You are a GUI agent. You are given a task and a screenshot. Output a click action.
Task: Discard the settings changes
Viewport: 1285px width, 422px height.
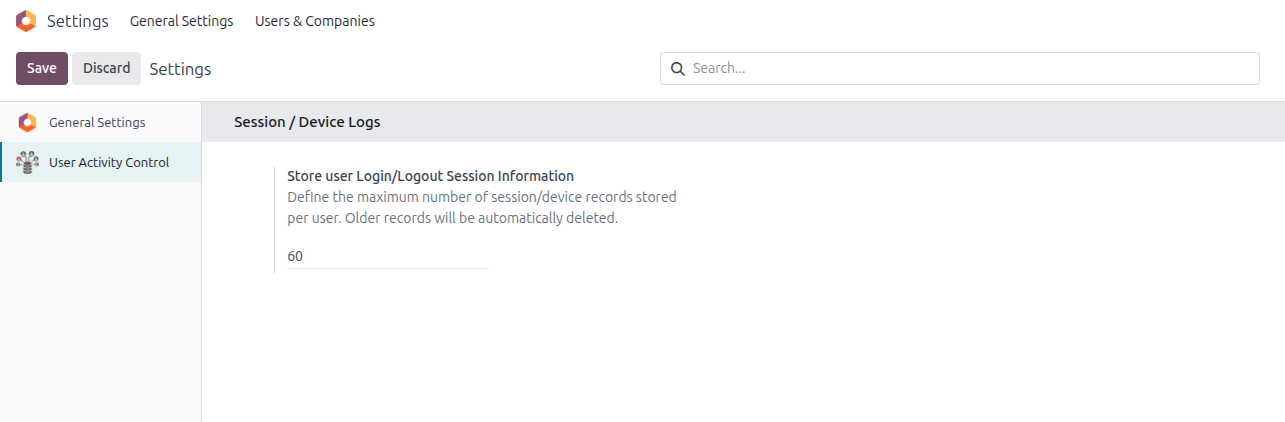[x=106, y=68]
